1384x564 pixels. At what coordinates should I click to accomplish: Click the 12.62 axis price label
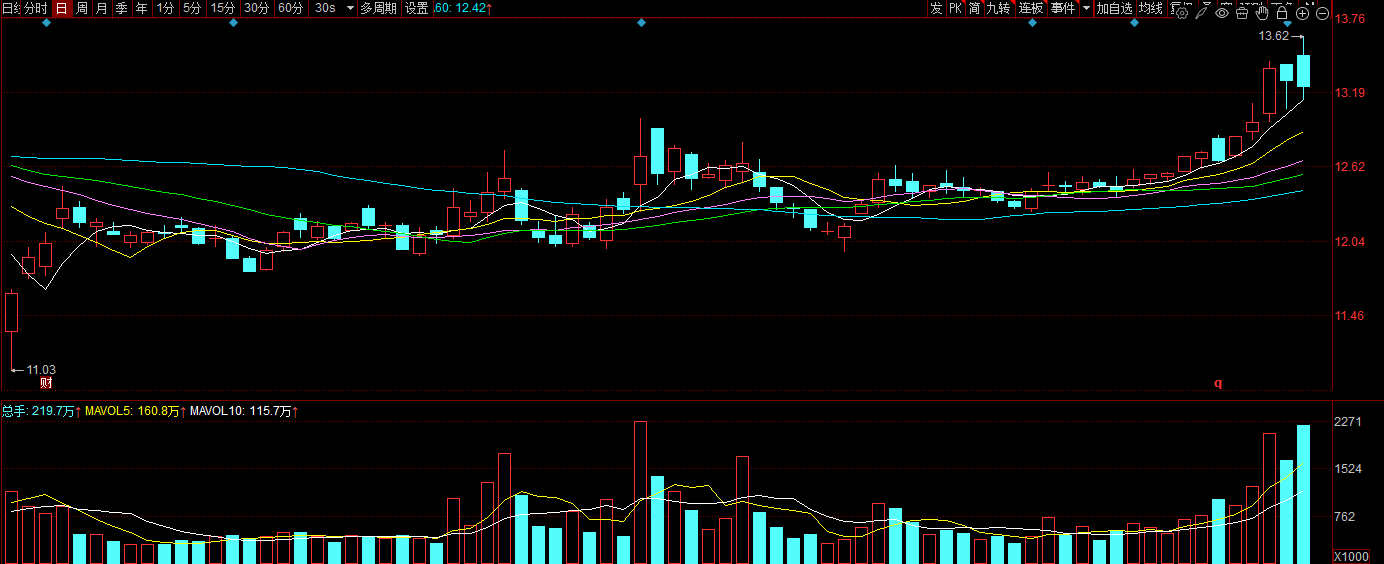(x=1351, y=167)
